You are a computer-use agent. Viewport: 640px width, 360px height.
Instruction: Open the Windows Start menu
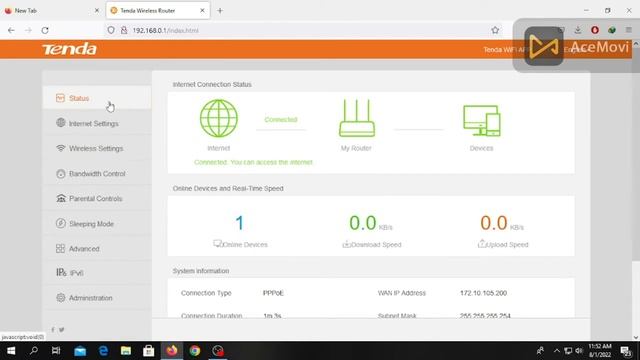11,351
